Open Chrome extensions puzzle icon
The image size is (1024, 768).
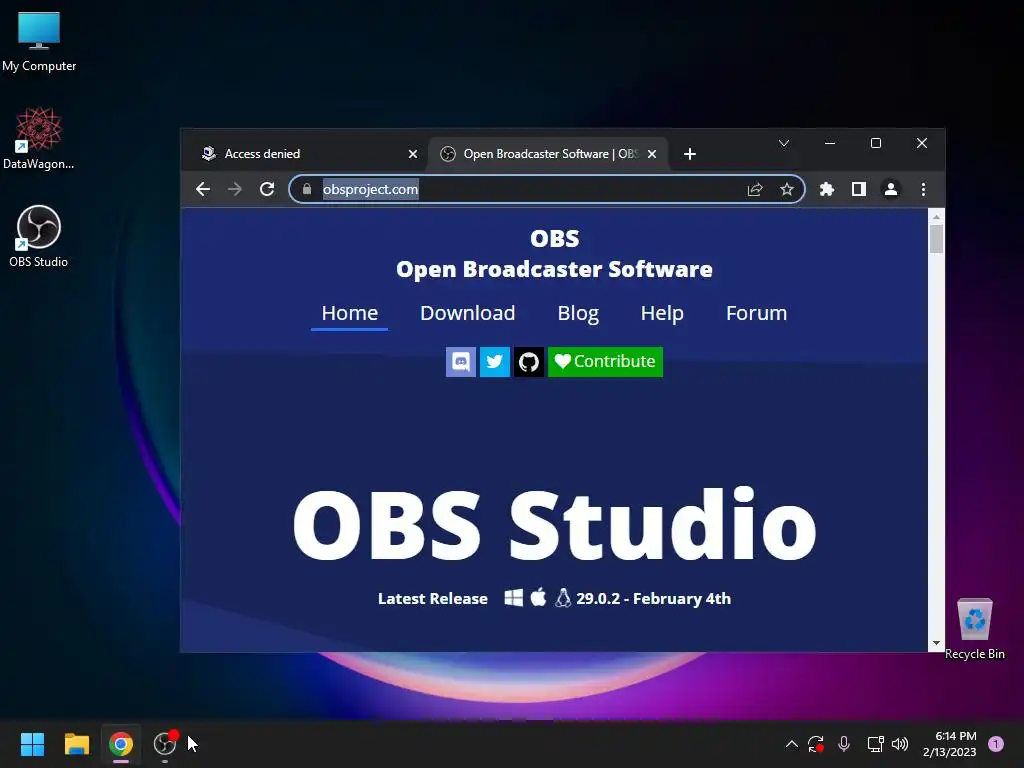827,189
